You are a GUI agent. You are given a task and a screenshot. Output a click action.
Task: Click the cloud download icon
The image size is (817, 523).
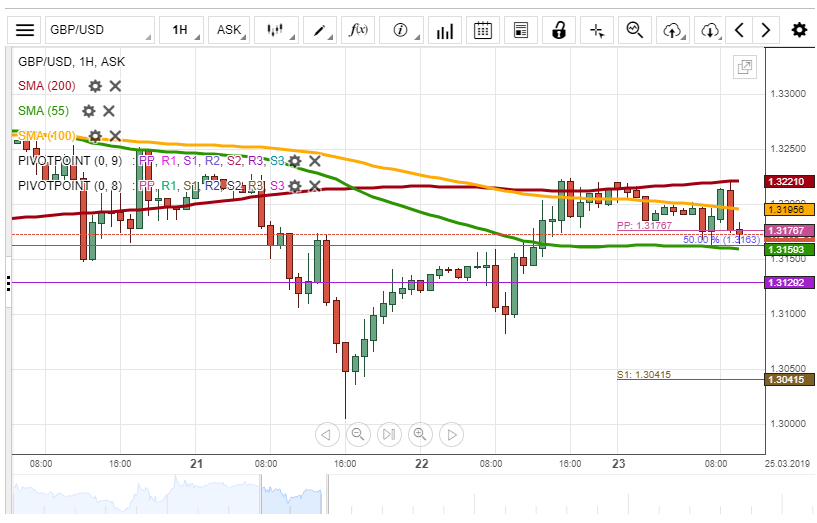[x=710, y=30]
